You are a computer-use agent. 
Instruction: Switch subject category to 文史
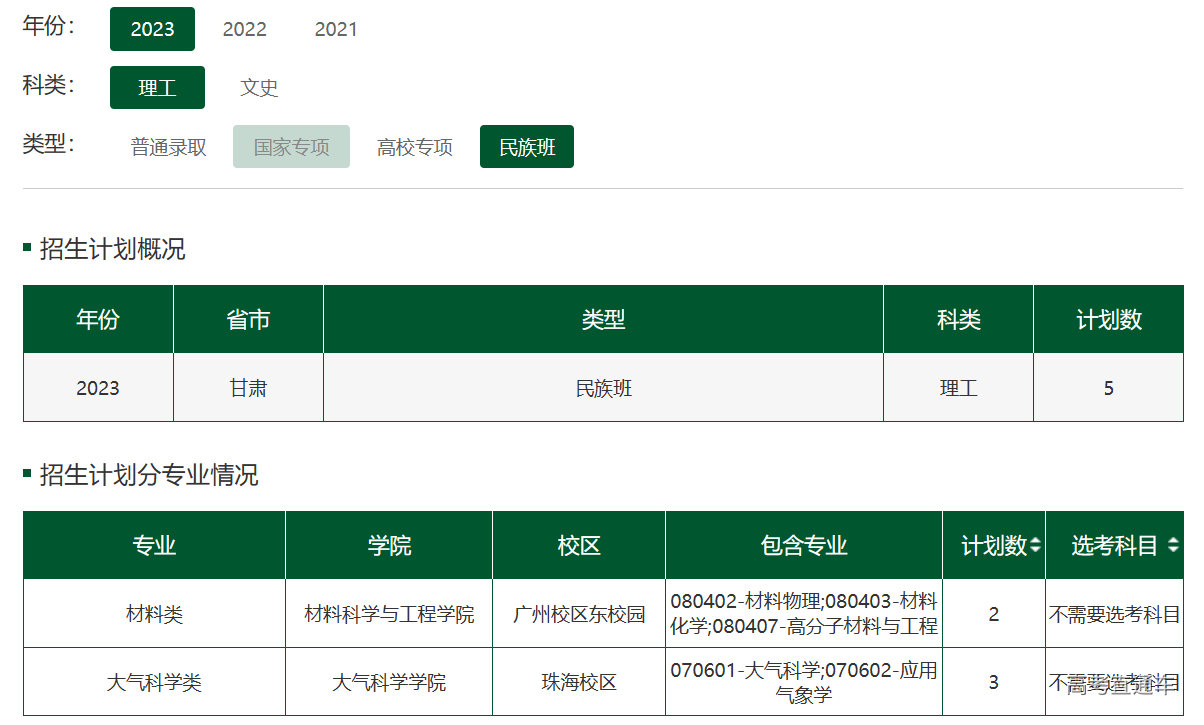[259, 88]
